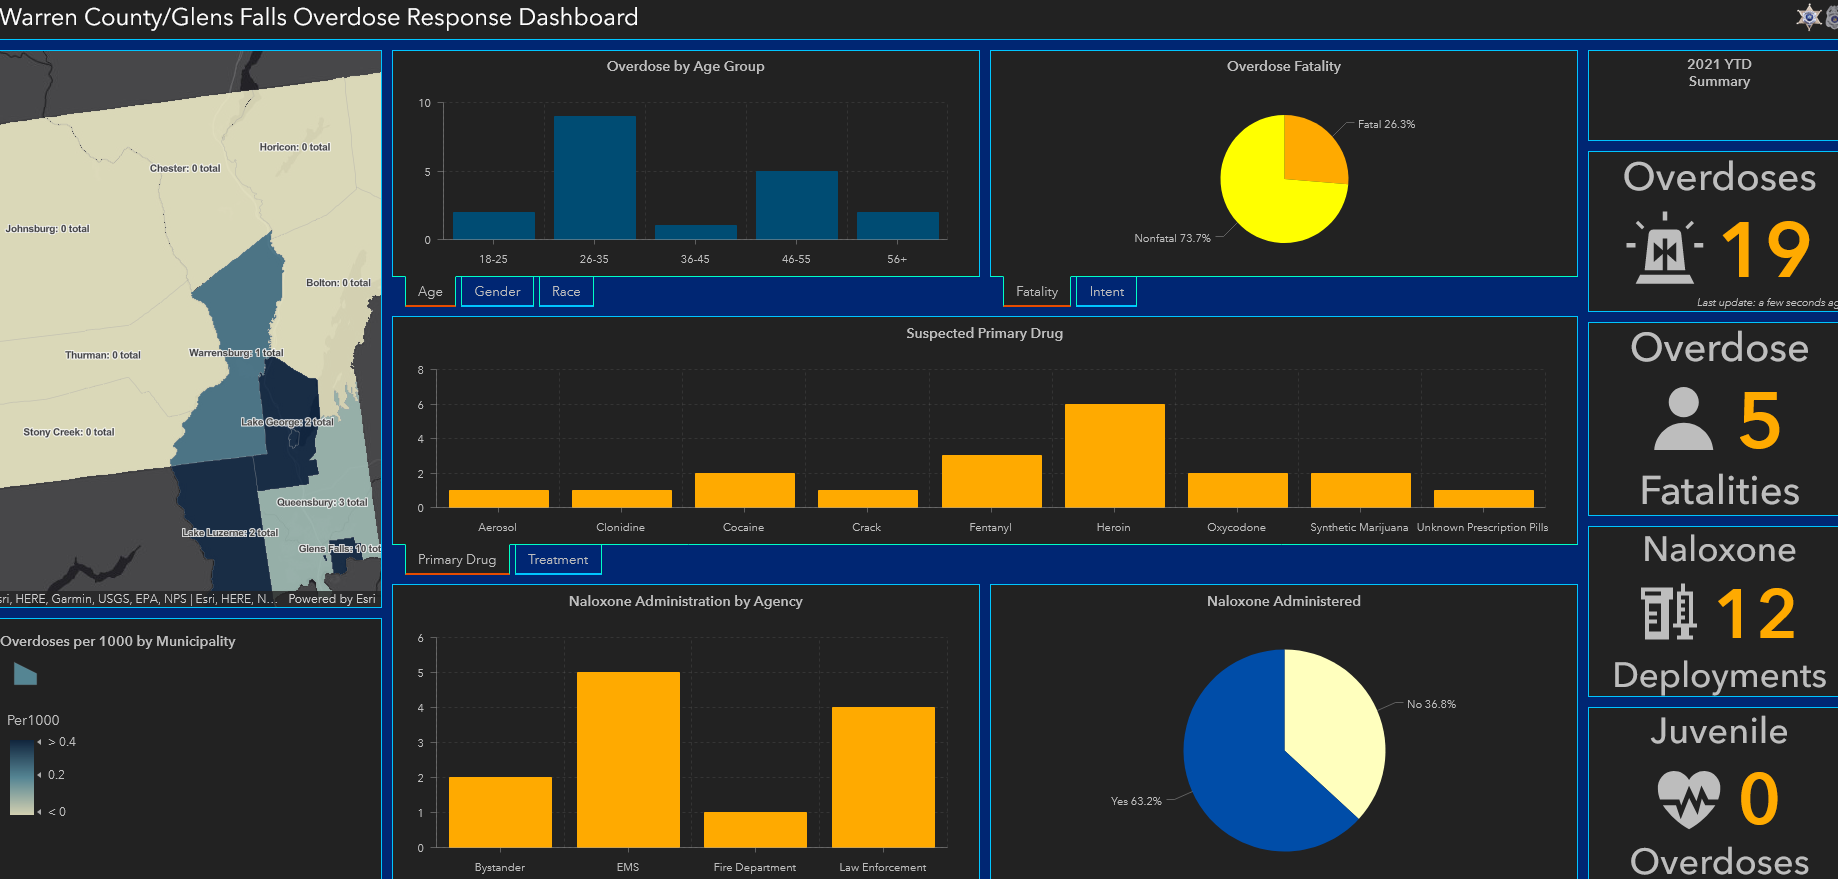Switch to the Treatment tab

(558, 560)
